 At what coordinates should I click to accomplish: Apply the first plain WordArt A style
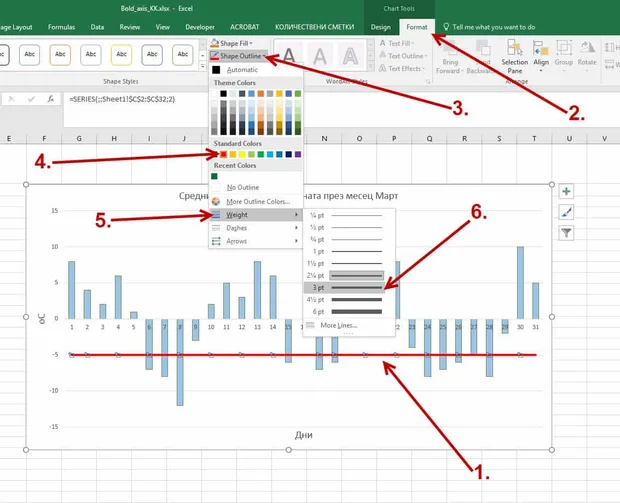click(x=289, y=55)
